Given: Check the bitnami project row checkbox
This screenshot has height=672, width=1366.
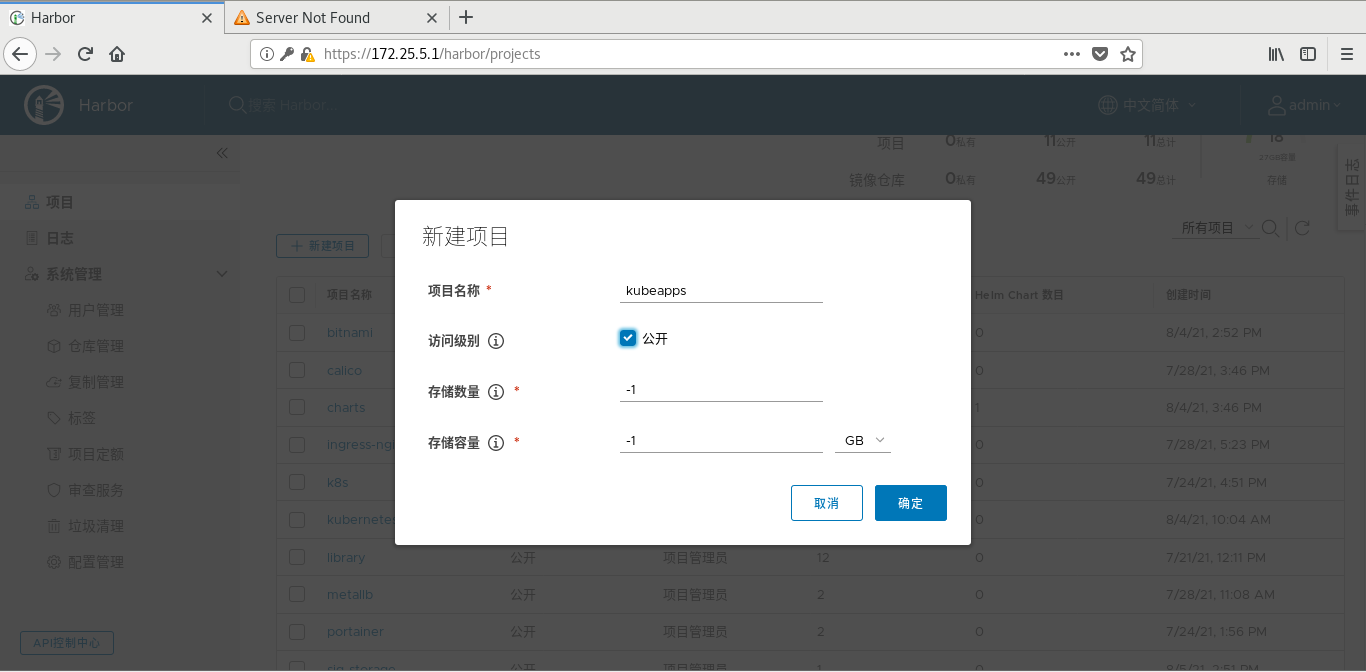Looking at the screenshot, I should pyautogui.click(x=297, y=333).
